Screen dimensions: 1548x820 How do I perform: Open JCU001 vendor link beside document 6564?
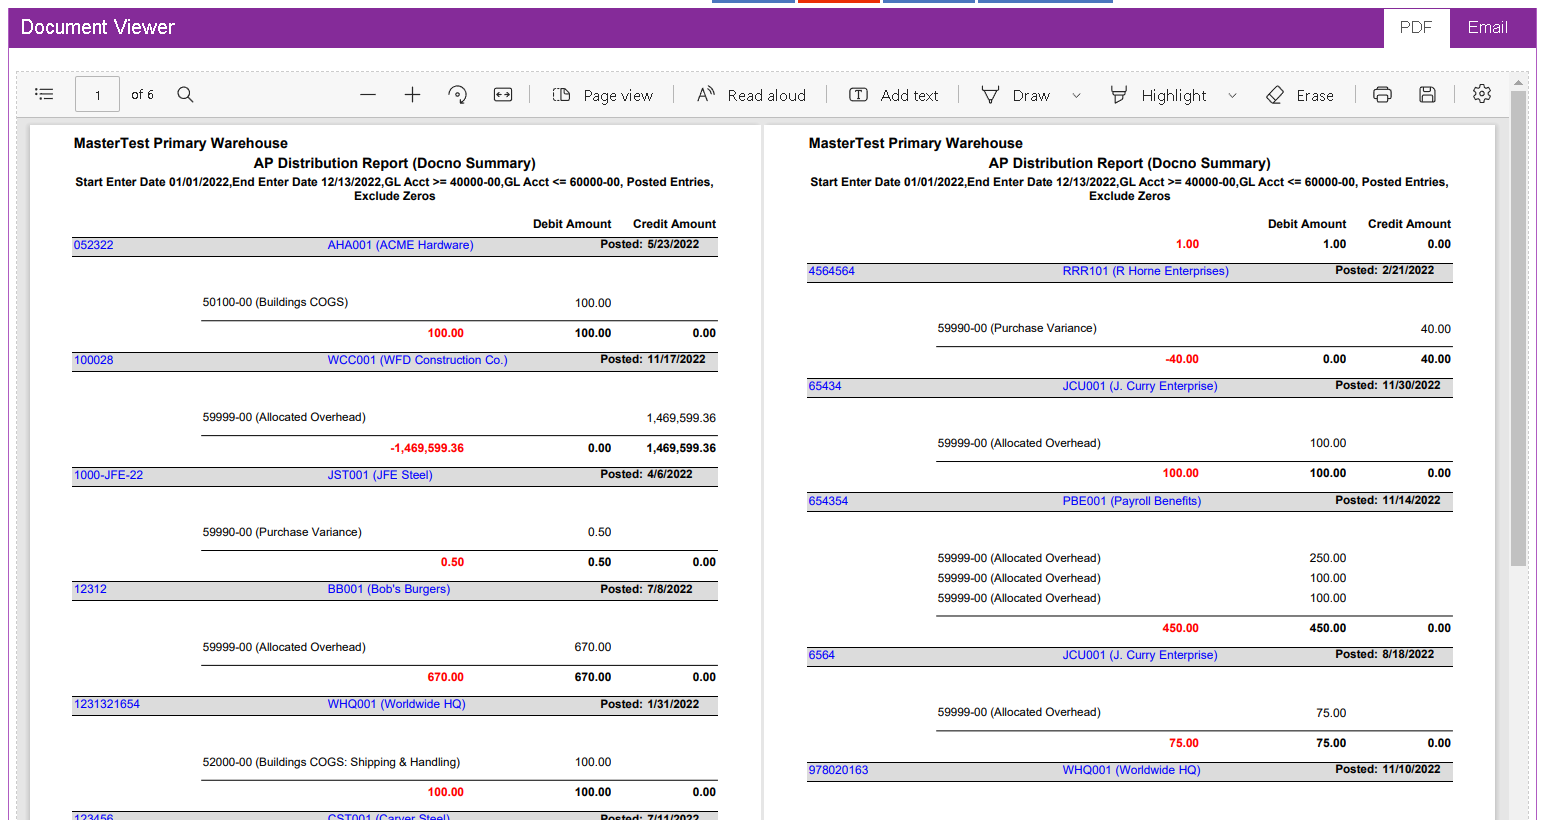(1140, 655)
